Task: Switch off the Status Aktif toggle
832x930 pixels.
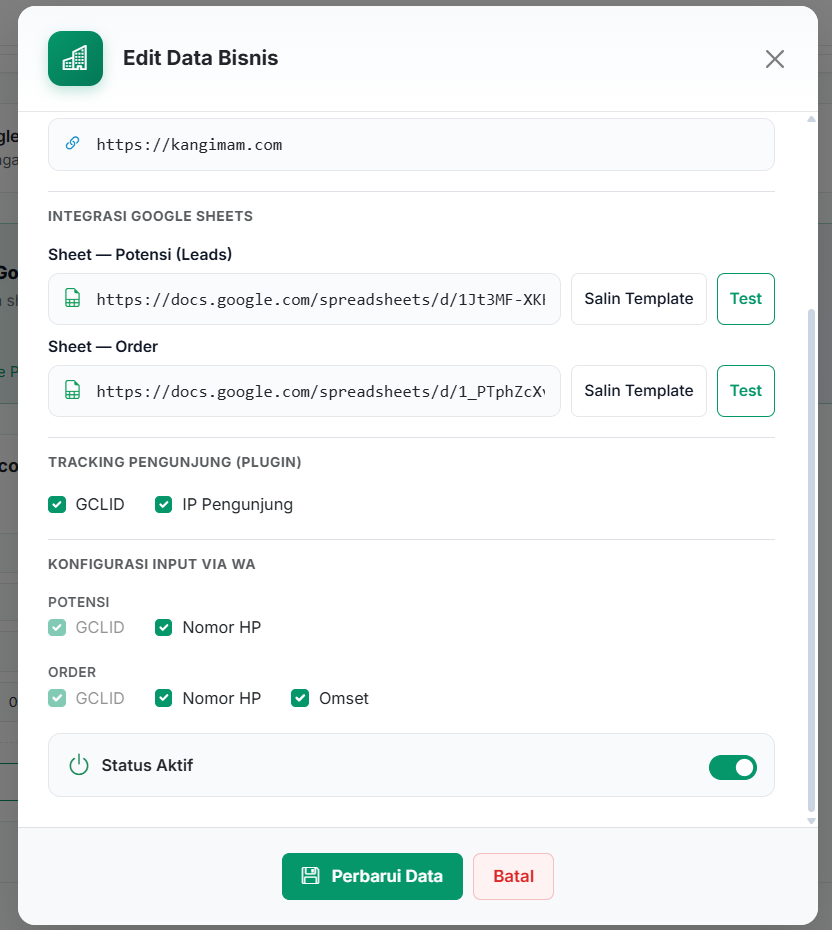Action: click(x=732, y=767)
